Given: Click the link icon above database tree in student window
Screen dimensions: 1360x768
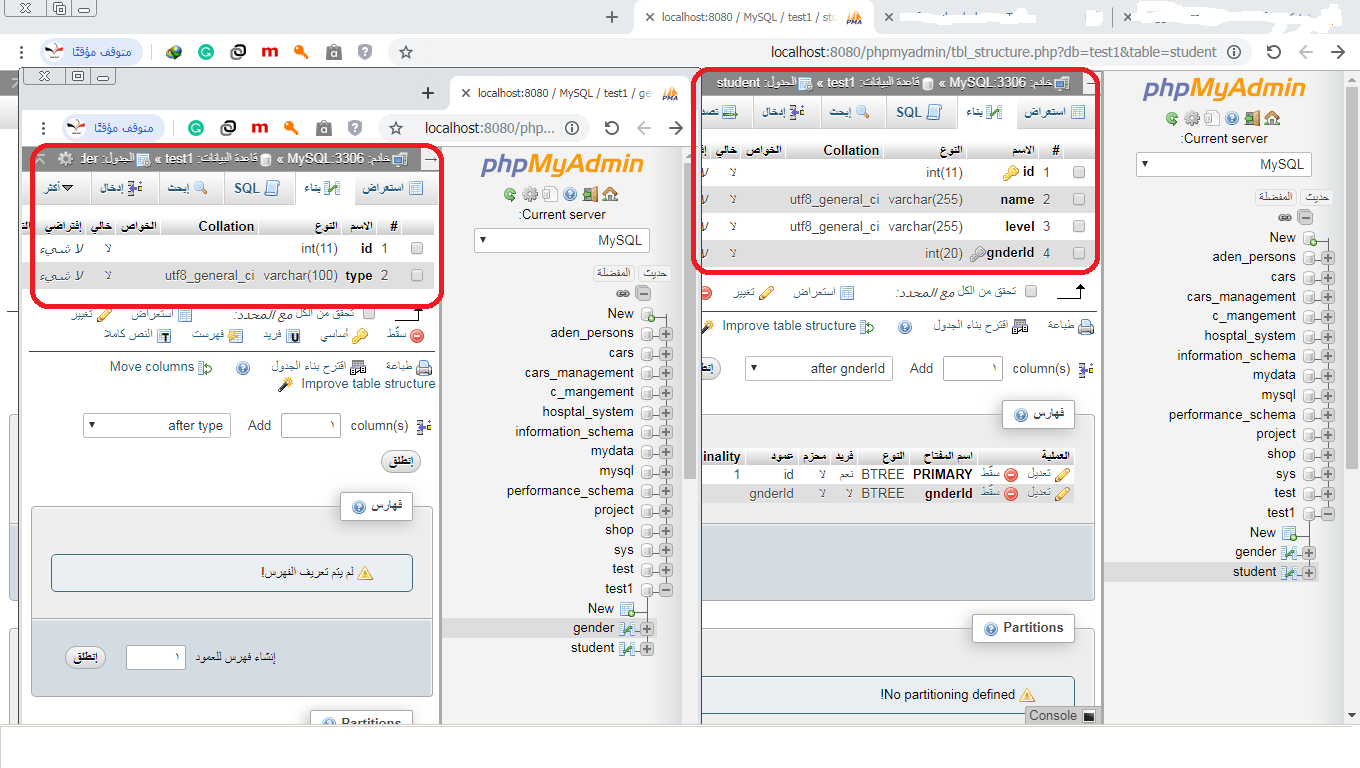Looking at the screenshot, I should (1285, 217).
